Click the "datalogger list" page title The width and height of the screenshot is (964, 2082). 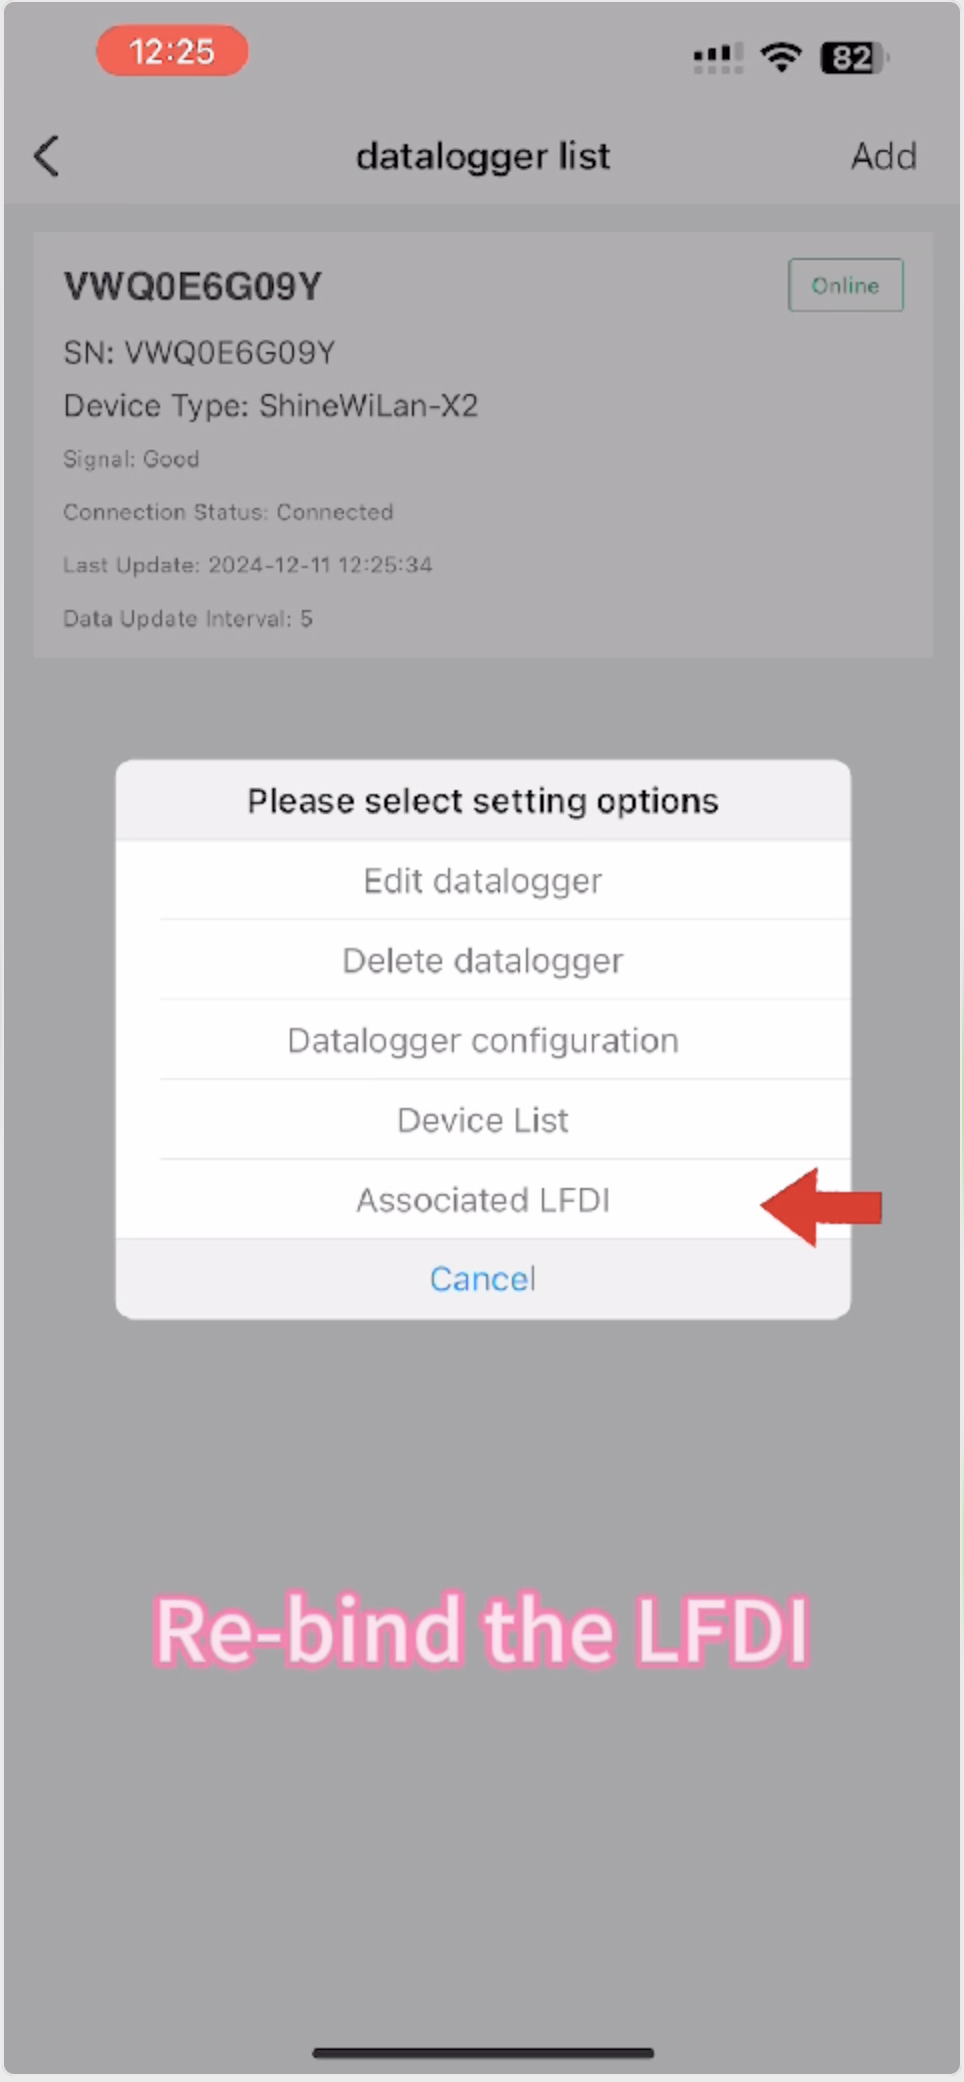[x=483, y=157]
